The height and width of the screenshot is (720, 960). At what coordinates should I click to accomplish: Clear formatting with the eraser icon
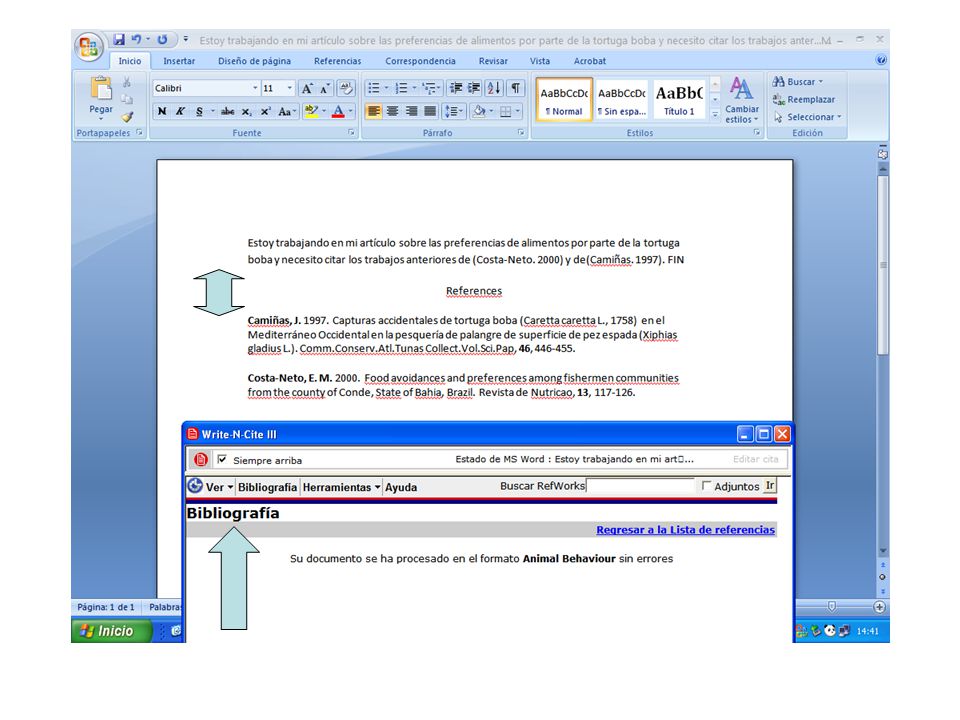click(x=346, y=88)
